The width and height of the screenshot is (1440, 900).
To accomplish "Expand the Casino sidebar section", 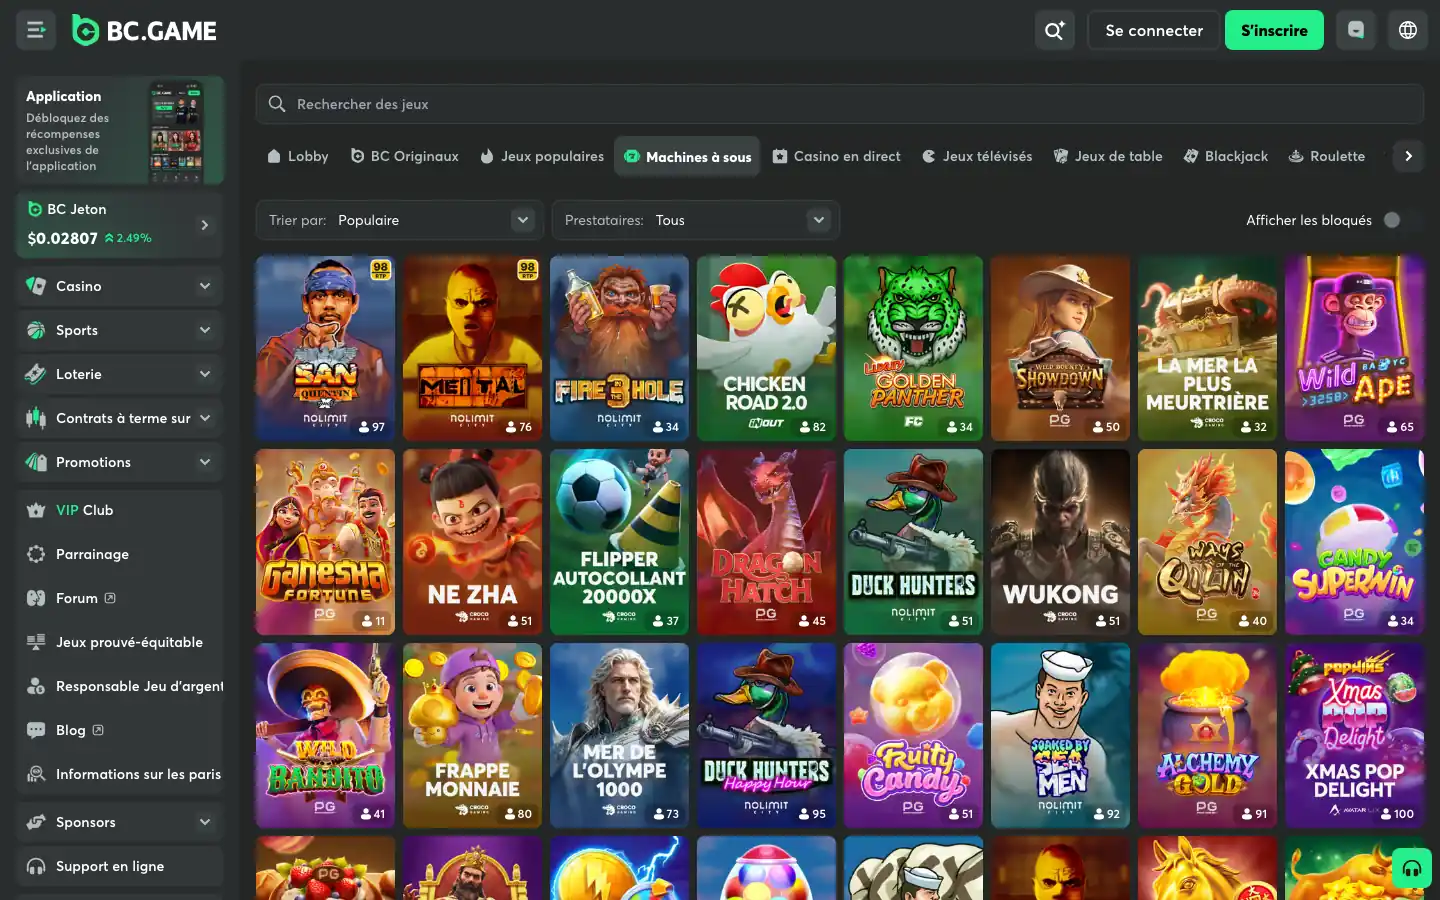I will [204, 286].
